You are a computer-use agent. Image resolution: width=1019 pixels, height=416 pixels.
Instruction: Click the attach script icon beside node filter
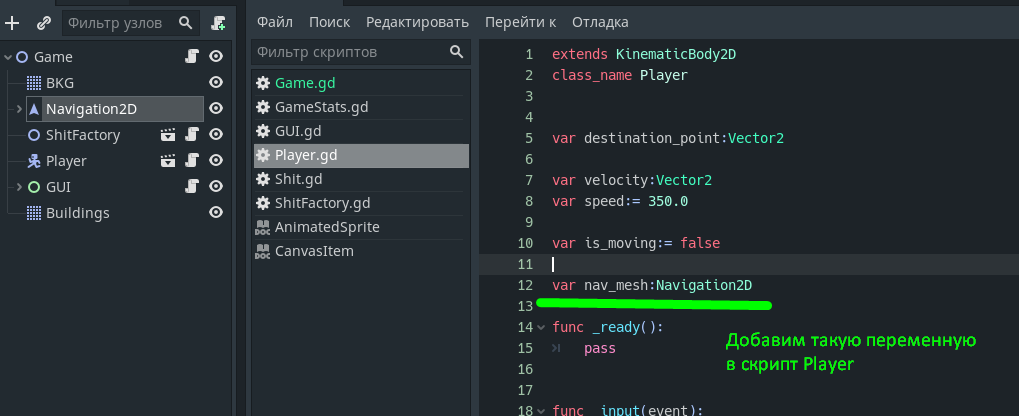coord(218,22)
